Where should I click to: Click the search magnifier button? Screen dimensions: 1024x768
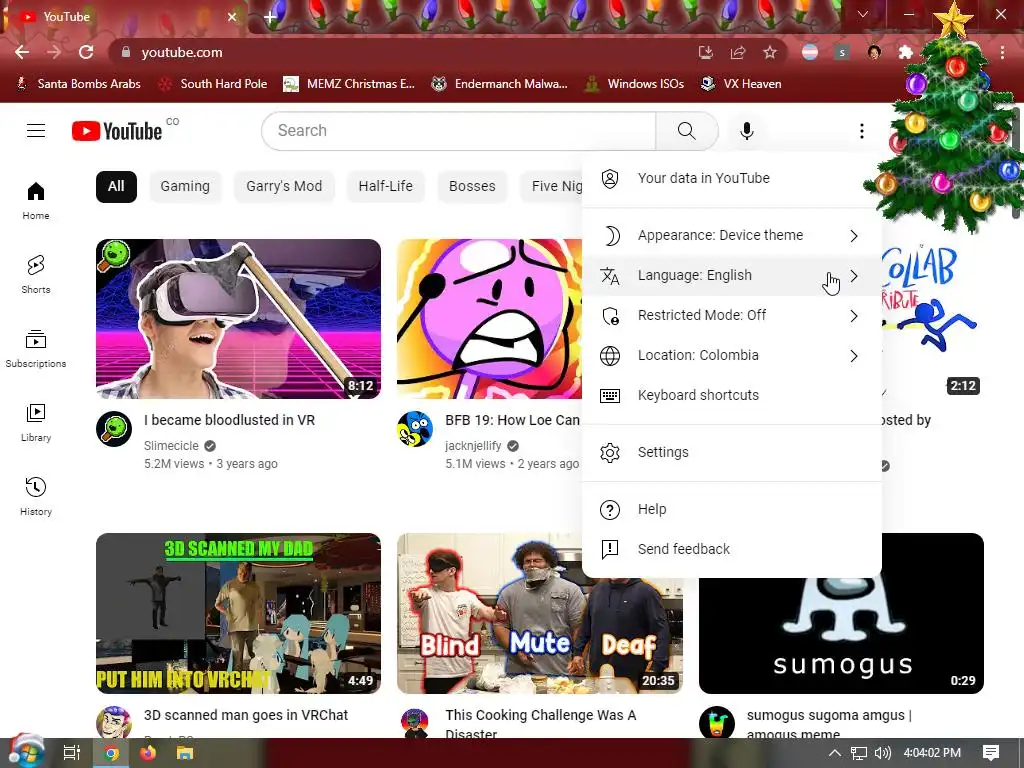(686, 131)
